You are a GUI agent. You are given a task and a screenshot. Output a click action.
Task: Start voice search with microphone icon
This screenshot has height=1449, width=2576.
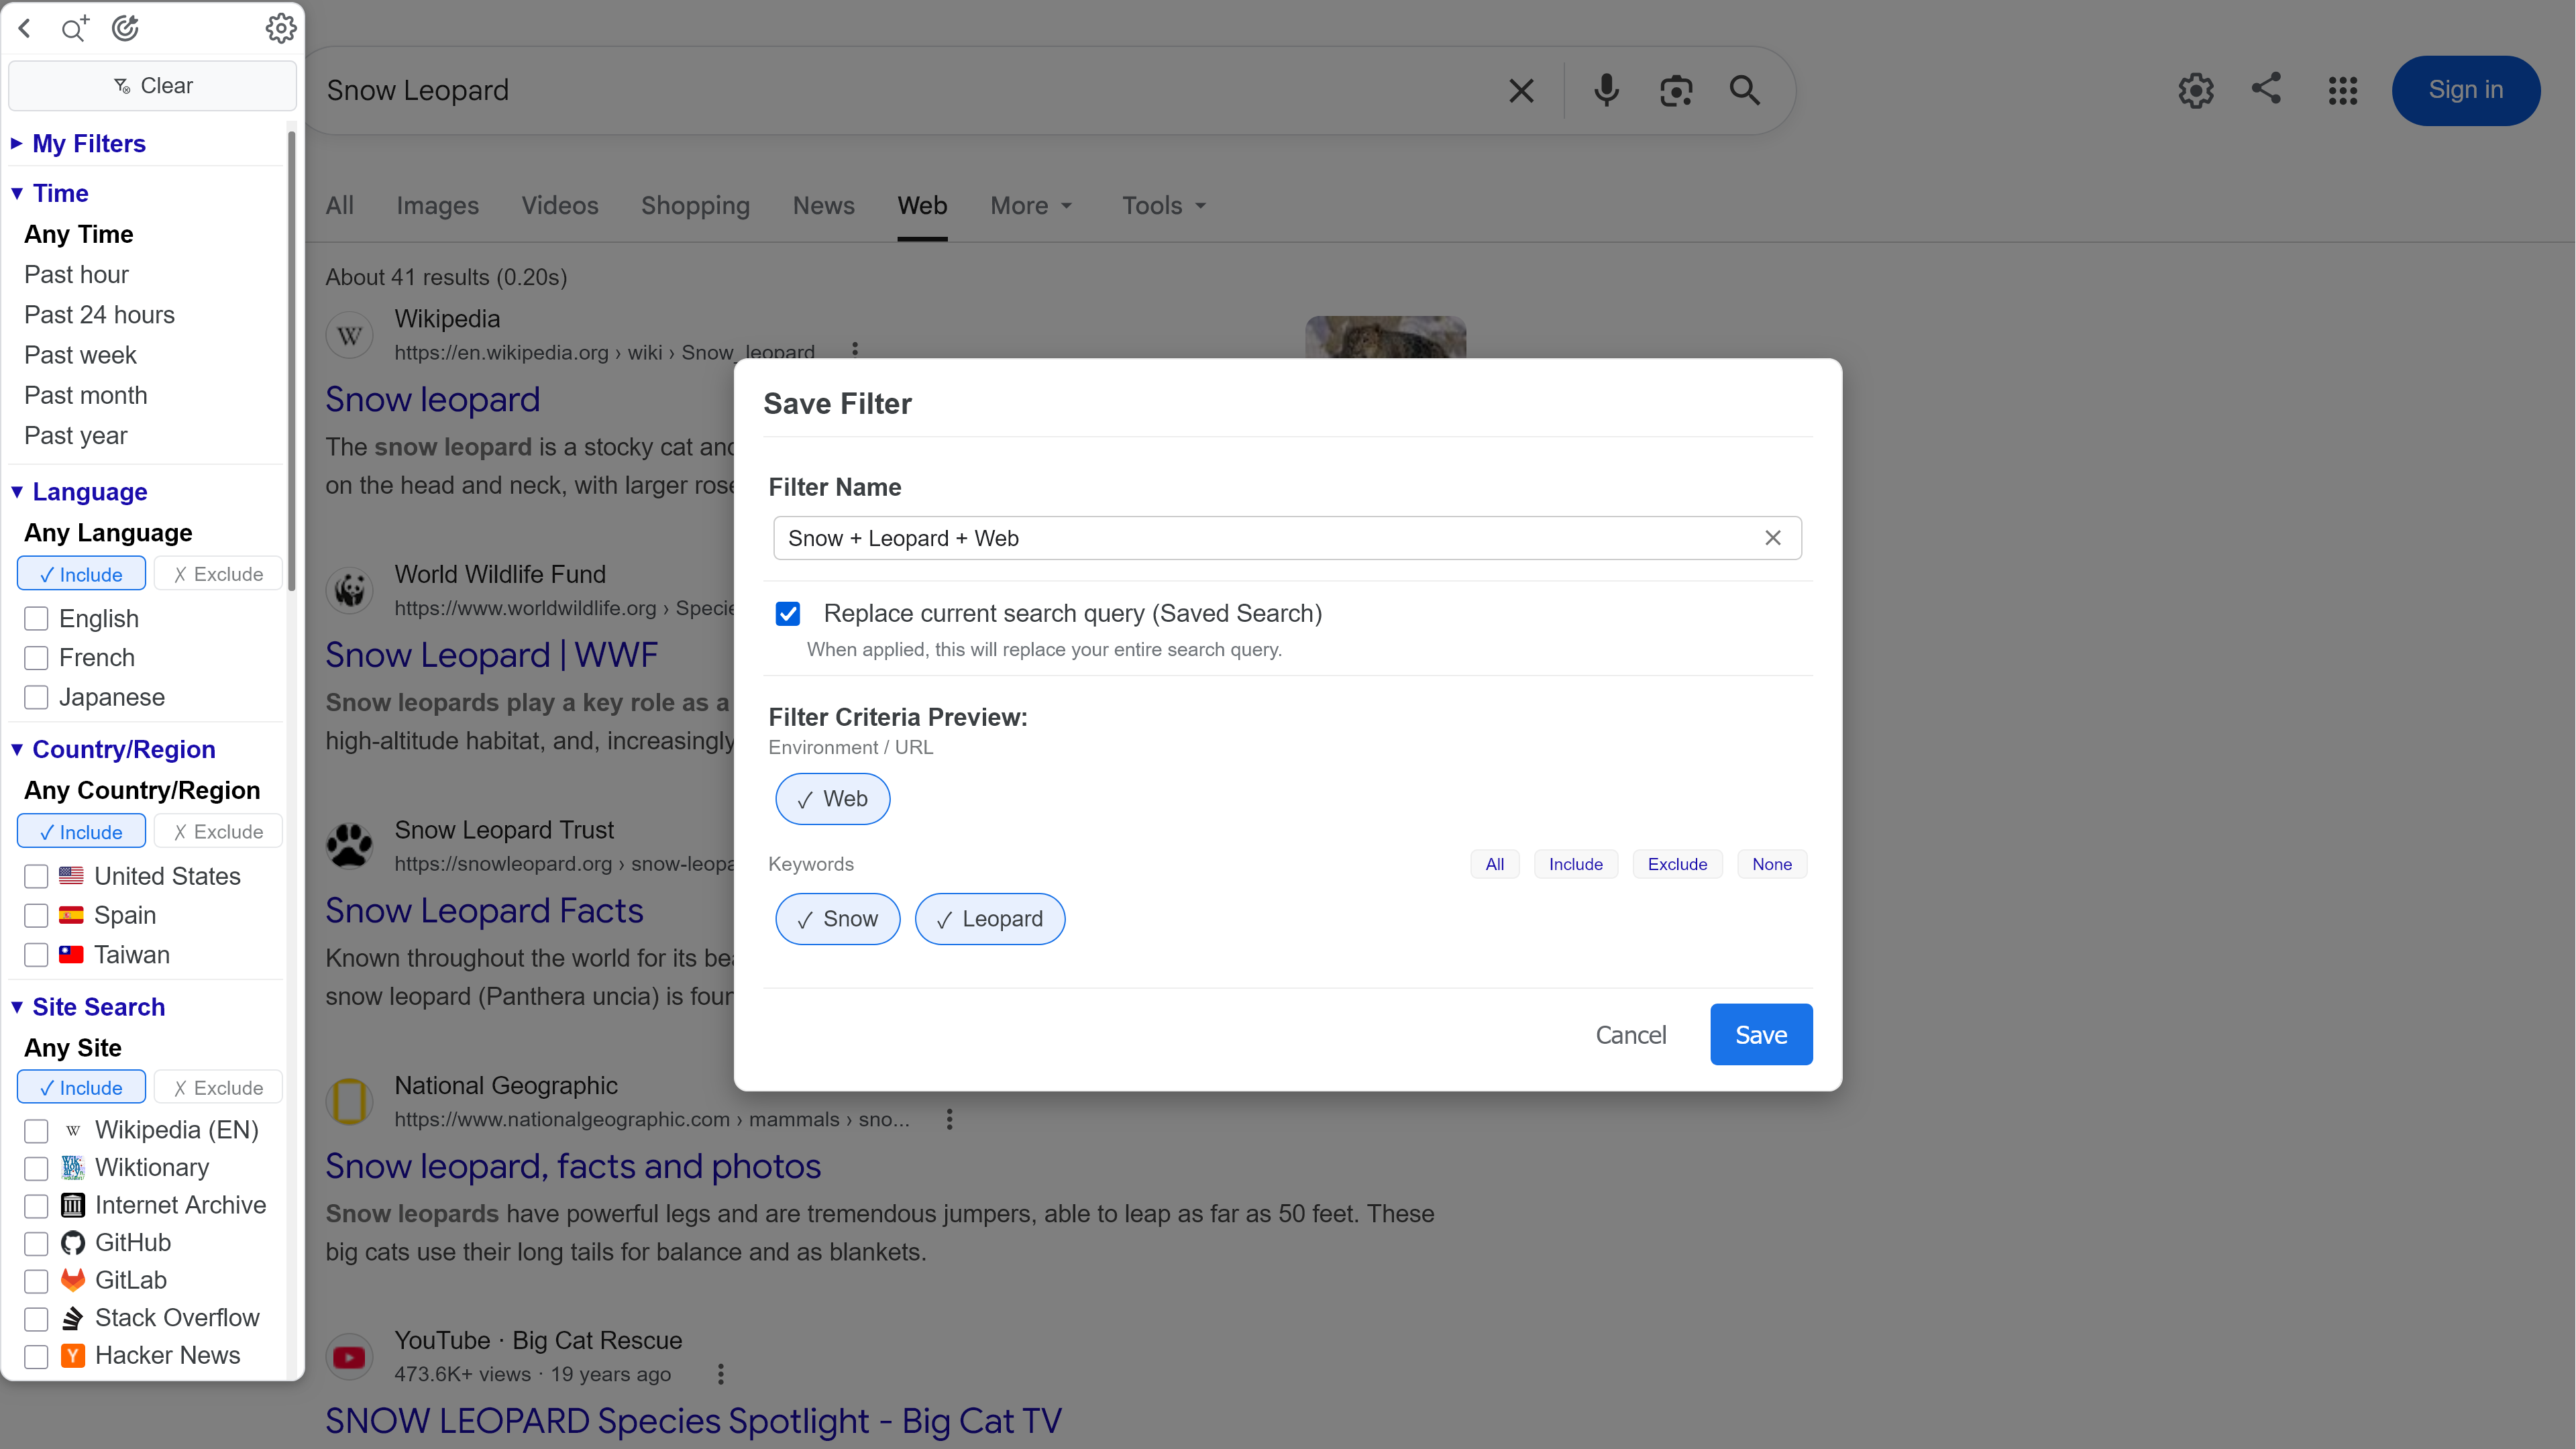click(x=1606, y=91)
